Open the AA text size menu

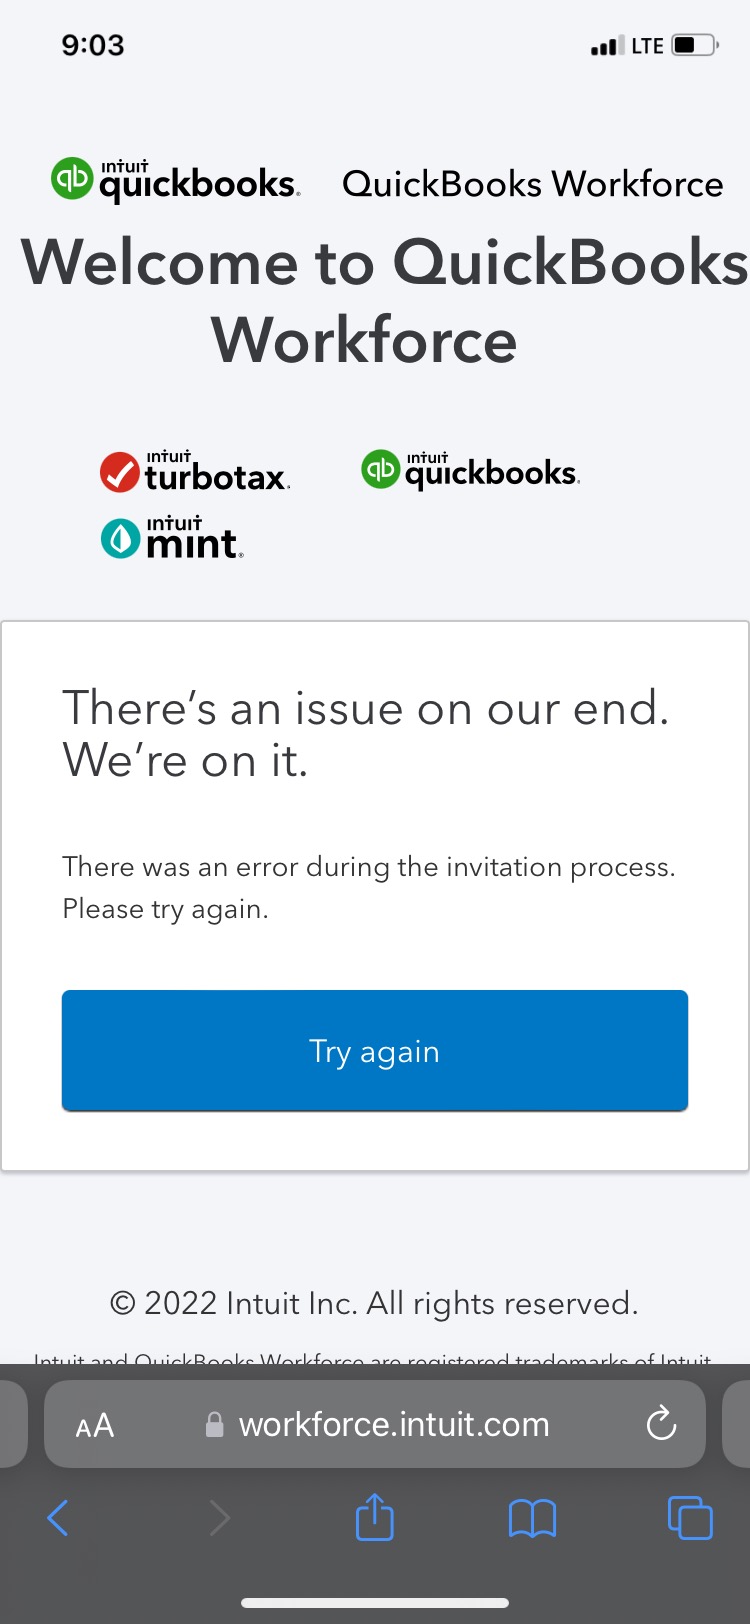(x=94, y=1424)
